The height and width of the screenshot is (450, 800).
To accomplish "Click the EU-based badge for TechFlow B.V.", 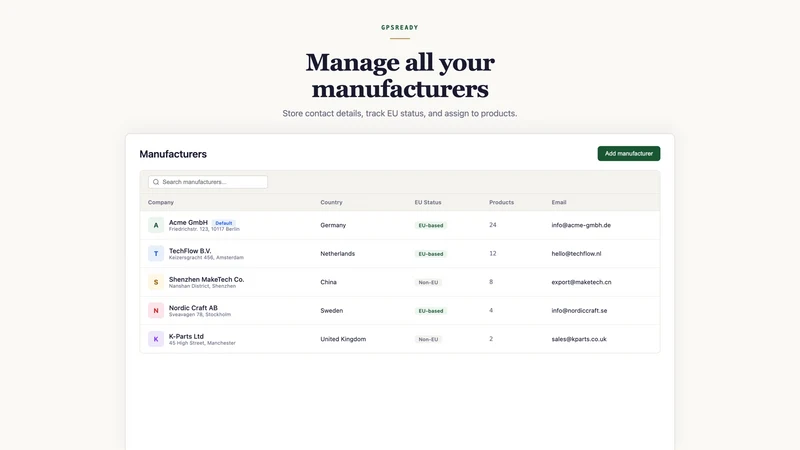I will click(431, 254).
